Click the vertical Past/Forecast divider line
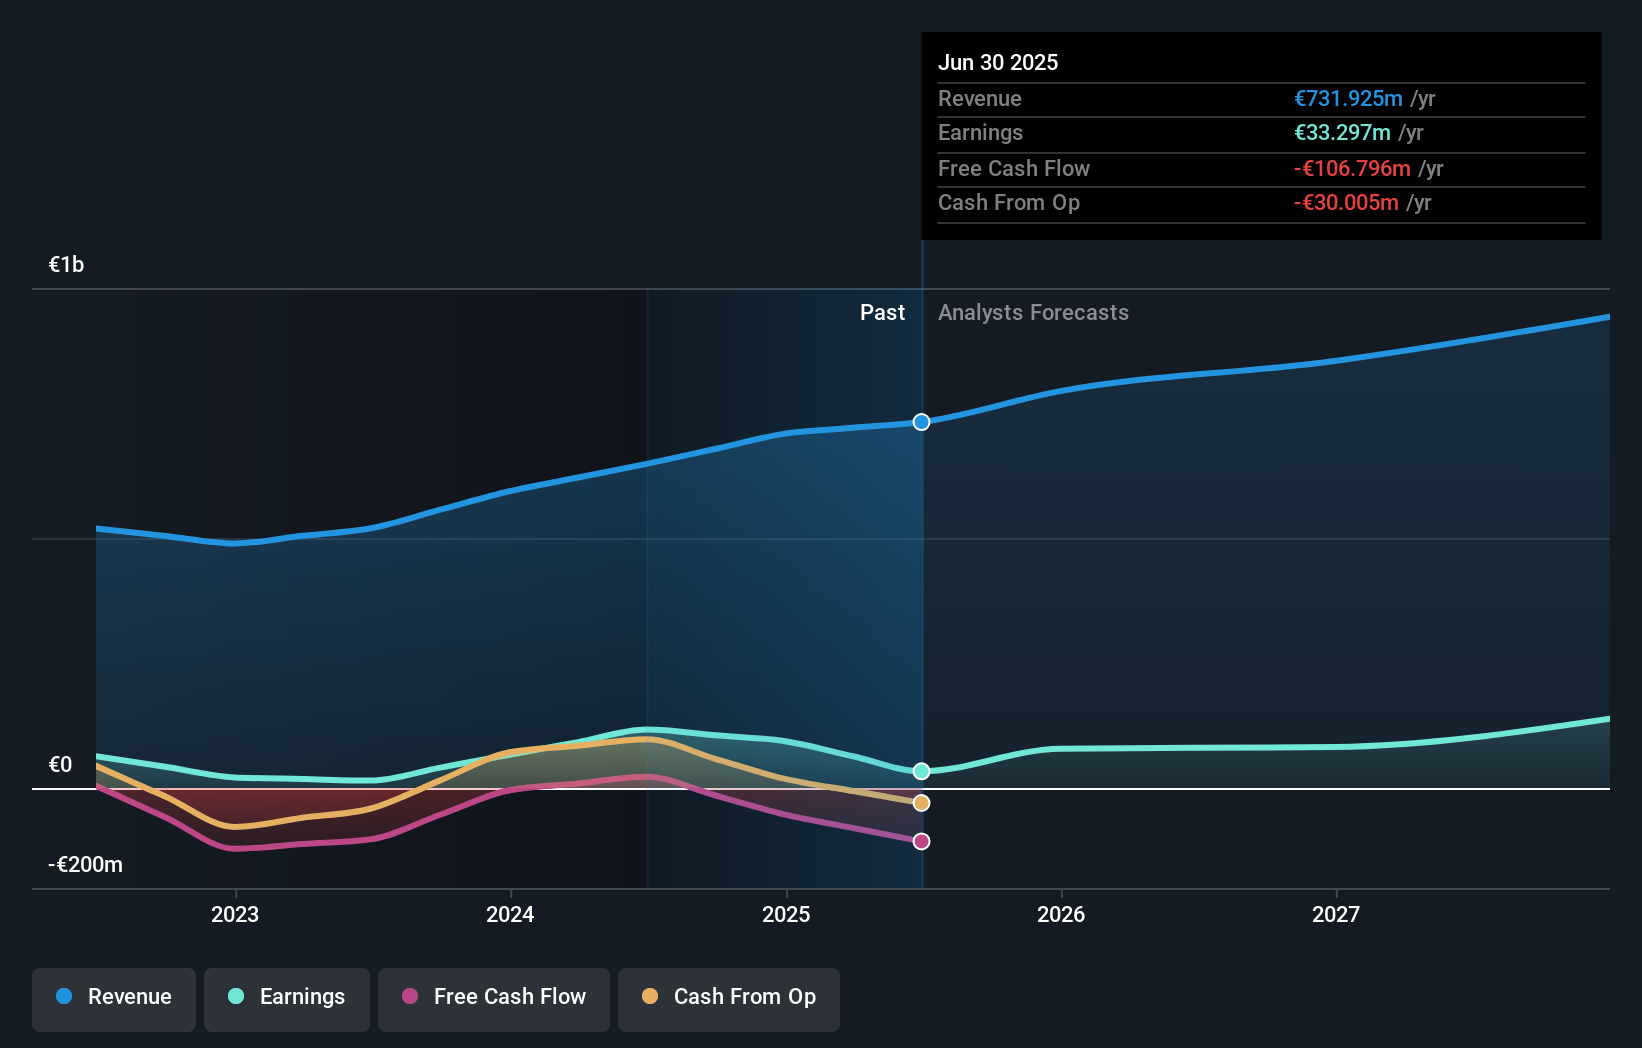 (921, 600)
